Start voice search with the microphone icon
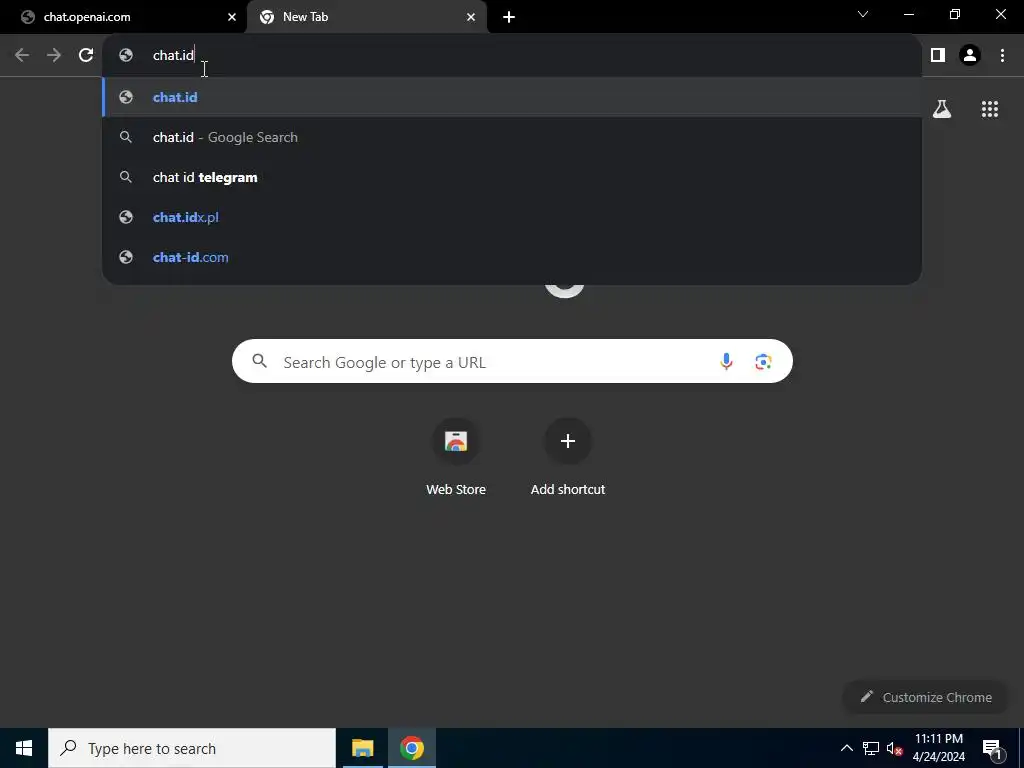This screenshot has width=1024, height=768. point(726,361)
